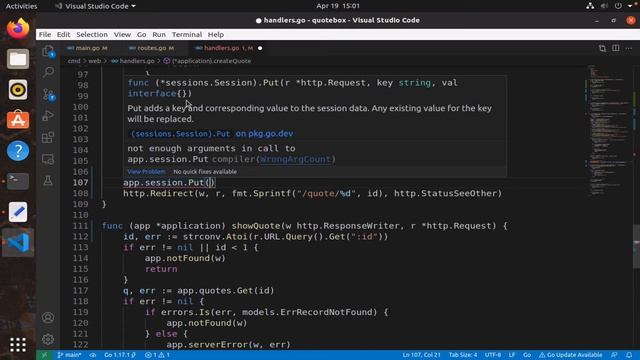Change Tab Size: 4 indentation setting
Viewport: 640px width, 360px height.
pyautogui.click(x=462, y=355)
